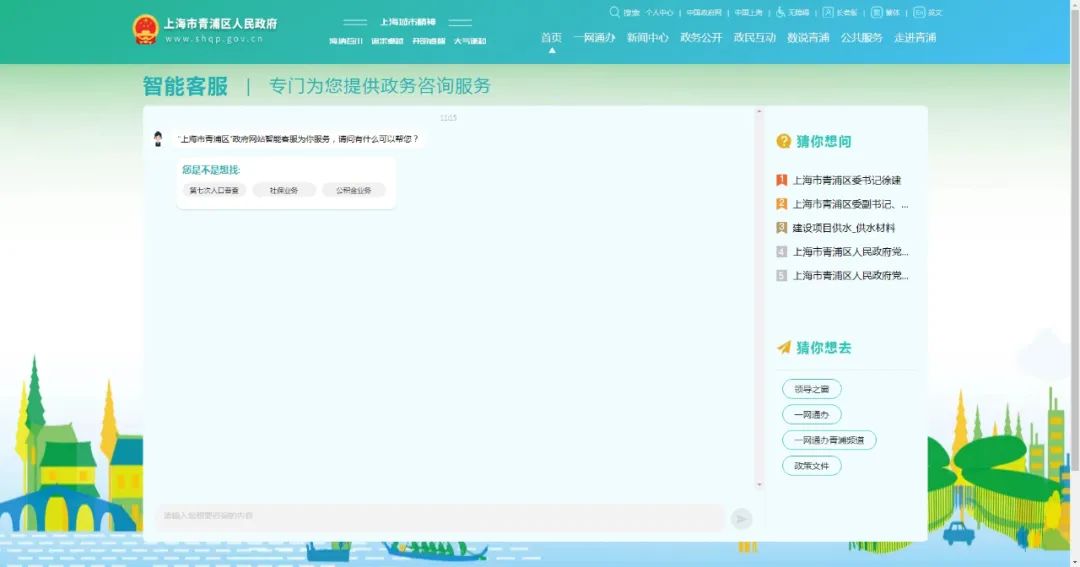Select the 第七次人口普查 suggestion chip
The width and height of the screenshot is (1080, 567).
pos(214,190)
